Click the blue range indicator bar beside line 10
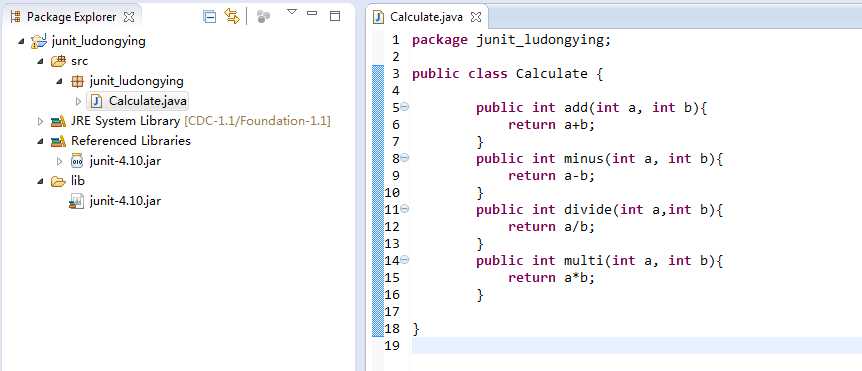 point(378,193)
